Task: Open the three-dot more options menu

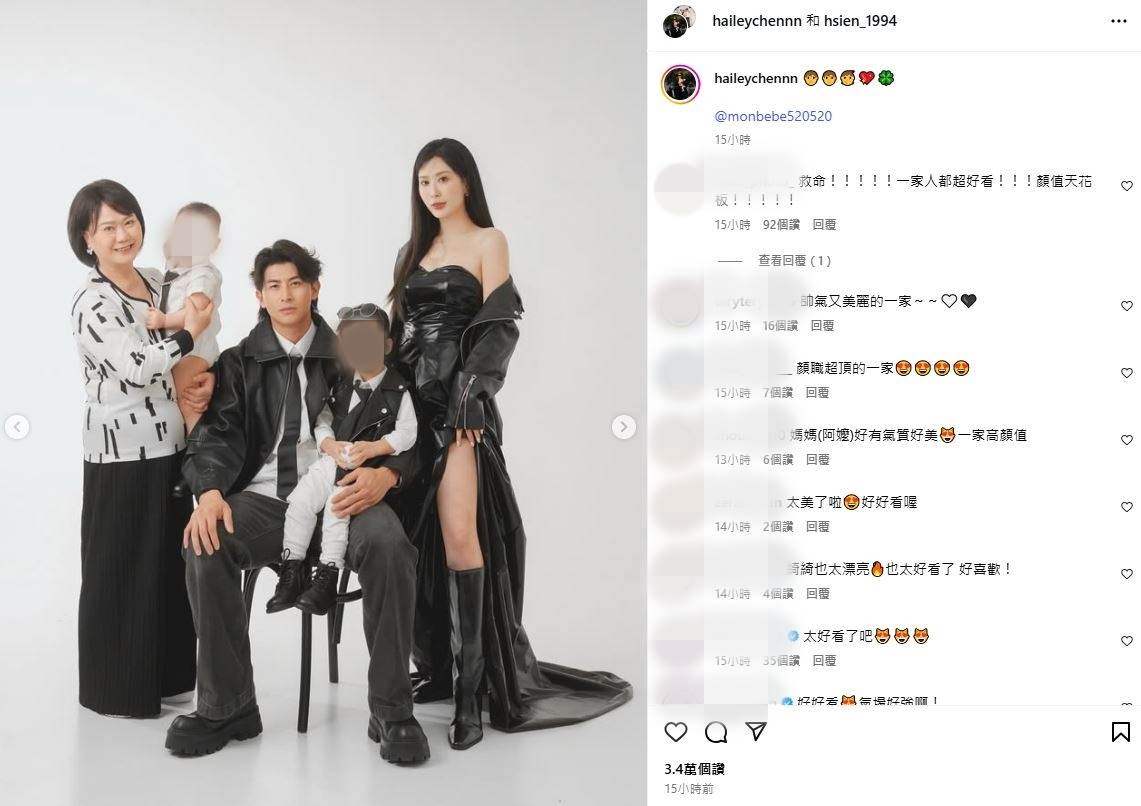Action: [1118, 21]
